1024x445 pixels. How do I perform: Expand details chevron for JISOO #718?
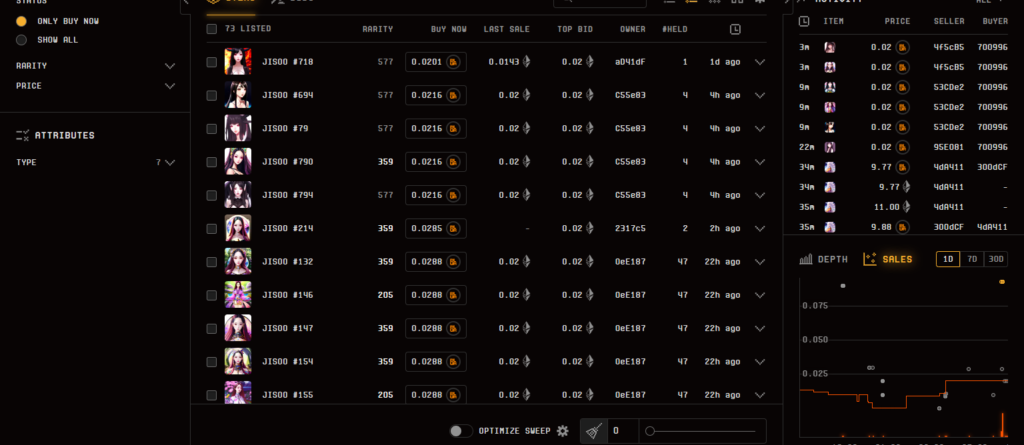click(x=760, y=62)
